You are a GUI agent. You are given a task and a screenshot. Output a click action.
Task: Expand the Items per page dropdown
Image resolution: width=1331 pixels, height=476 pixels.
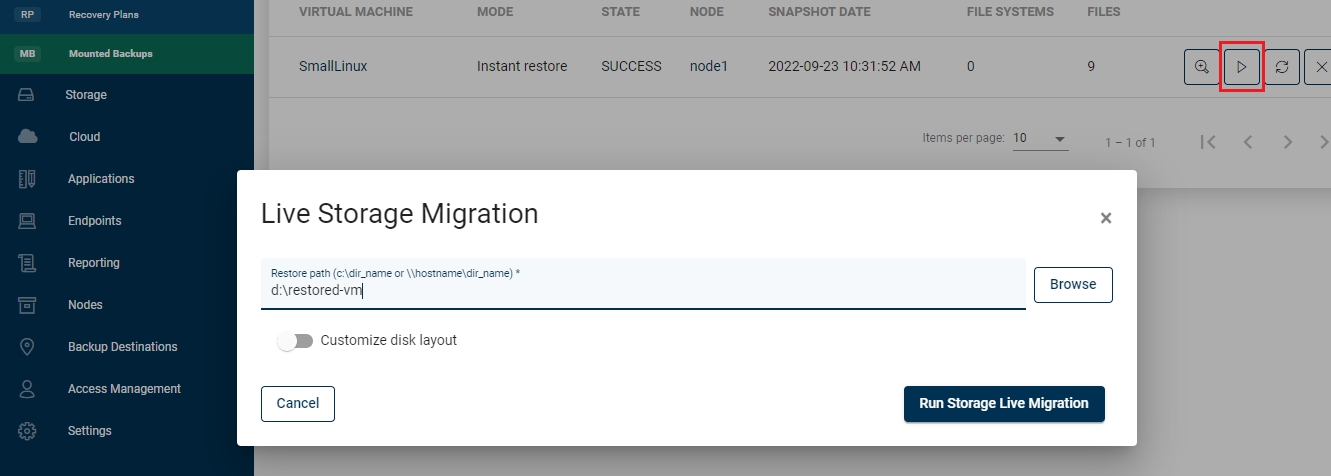click(1040, 139)
